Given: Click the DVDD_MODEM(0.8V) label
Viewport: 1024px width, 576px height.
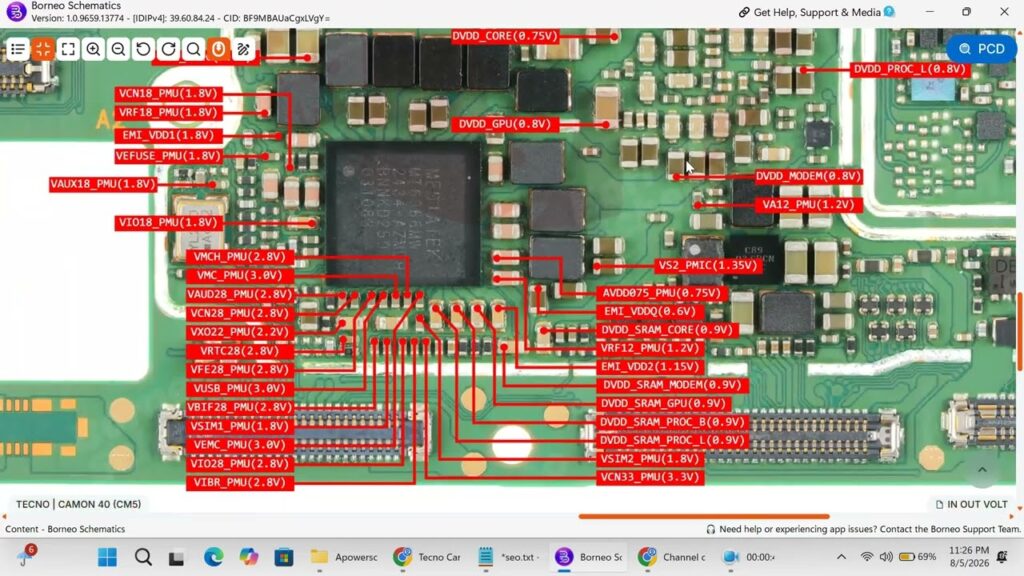Looking at the screenshot, I should 808,176.
